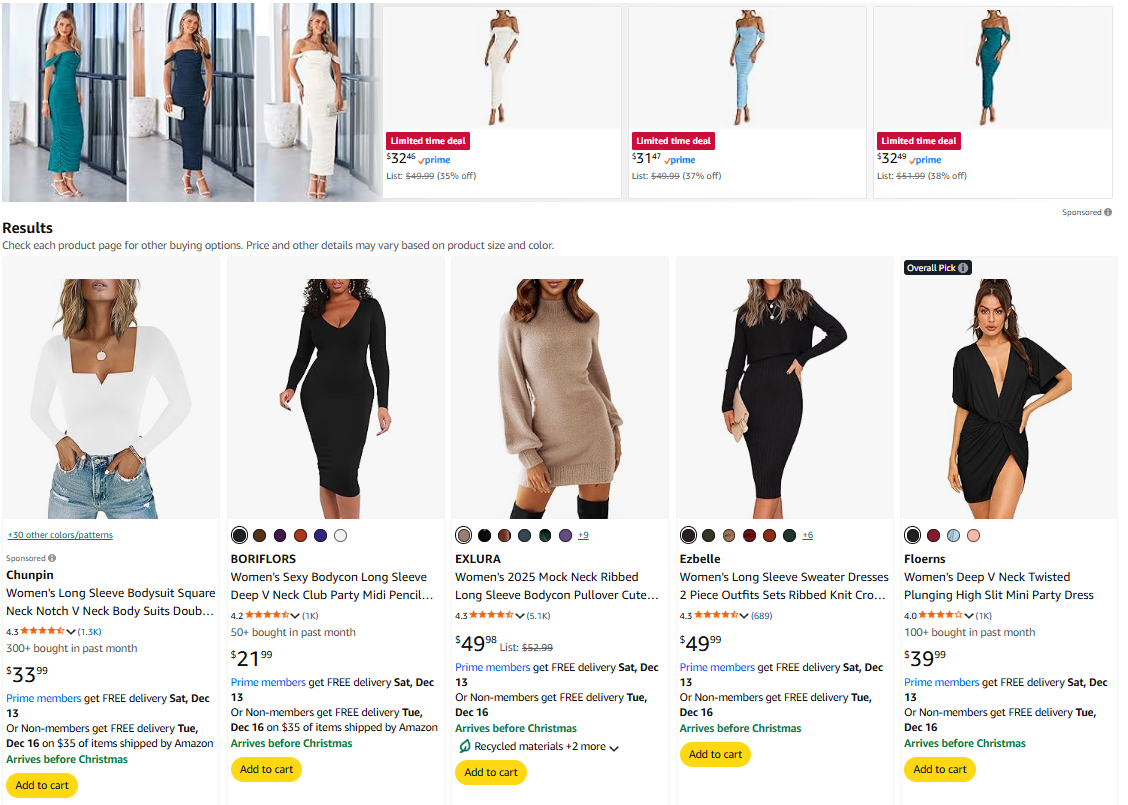Screen dimensions: 1128x805
Task: Click the Overall Pick info icon
Action: click(x=963, y=268)
